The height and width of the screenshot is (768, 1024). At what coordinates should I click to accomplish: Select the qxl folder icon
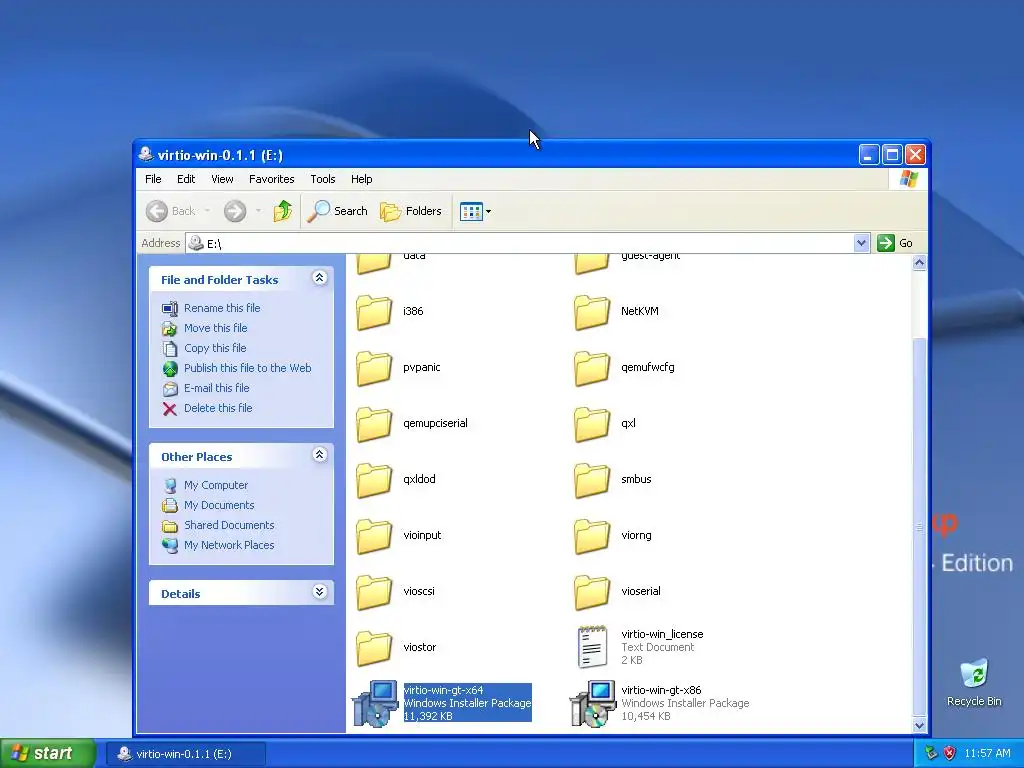click(592, 424)
